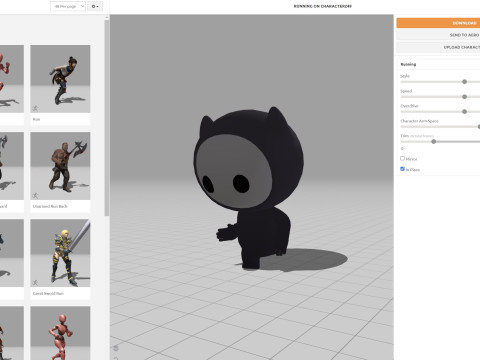Select the Run animation thumbnail
Viewport: 480px width, 360px height.
(x=60, y=79)
